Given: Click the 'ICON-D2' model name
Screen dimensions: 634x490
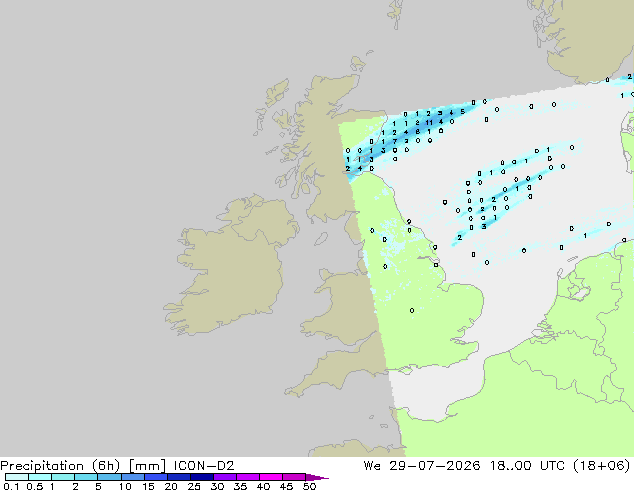Looking at the screenshot, I should (204, 466).
